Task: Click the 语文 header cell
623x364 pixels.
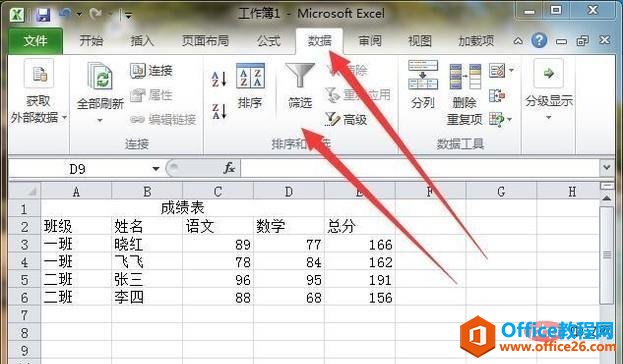Action: (x=218, y=226)
